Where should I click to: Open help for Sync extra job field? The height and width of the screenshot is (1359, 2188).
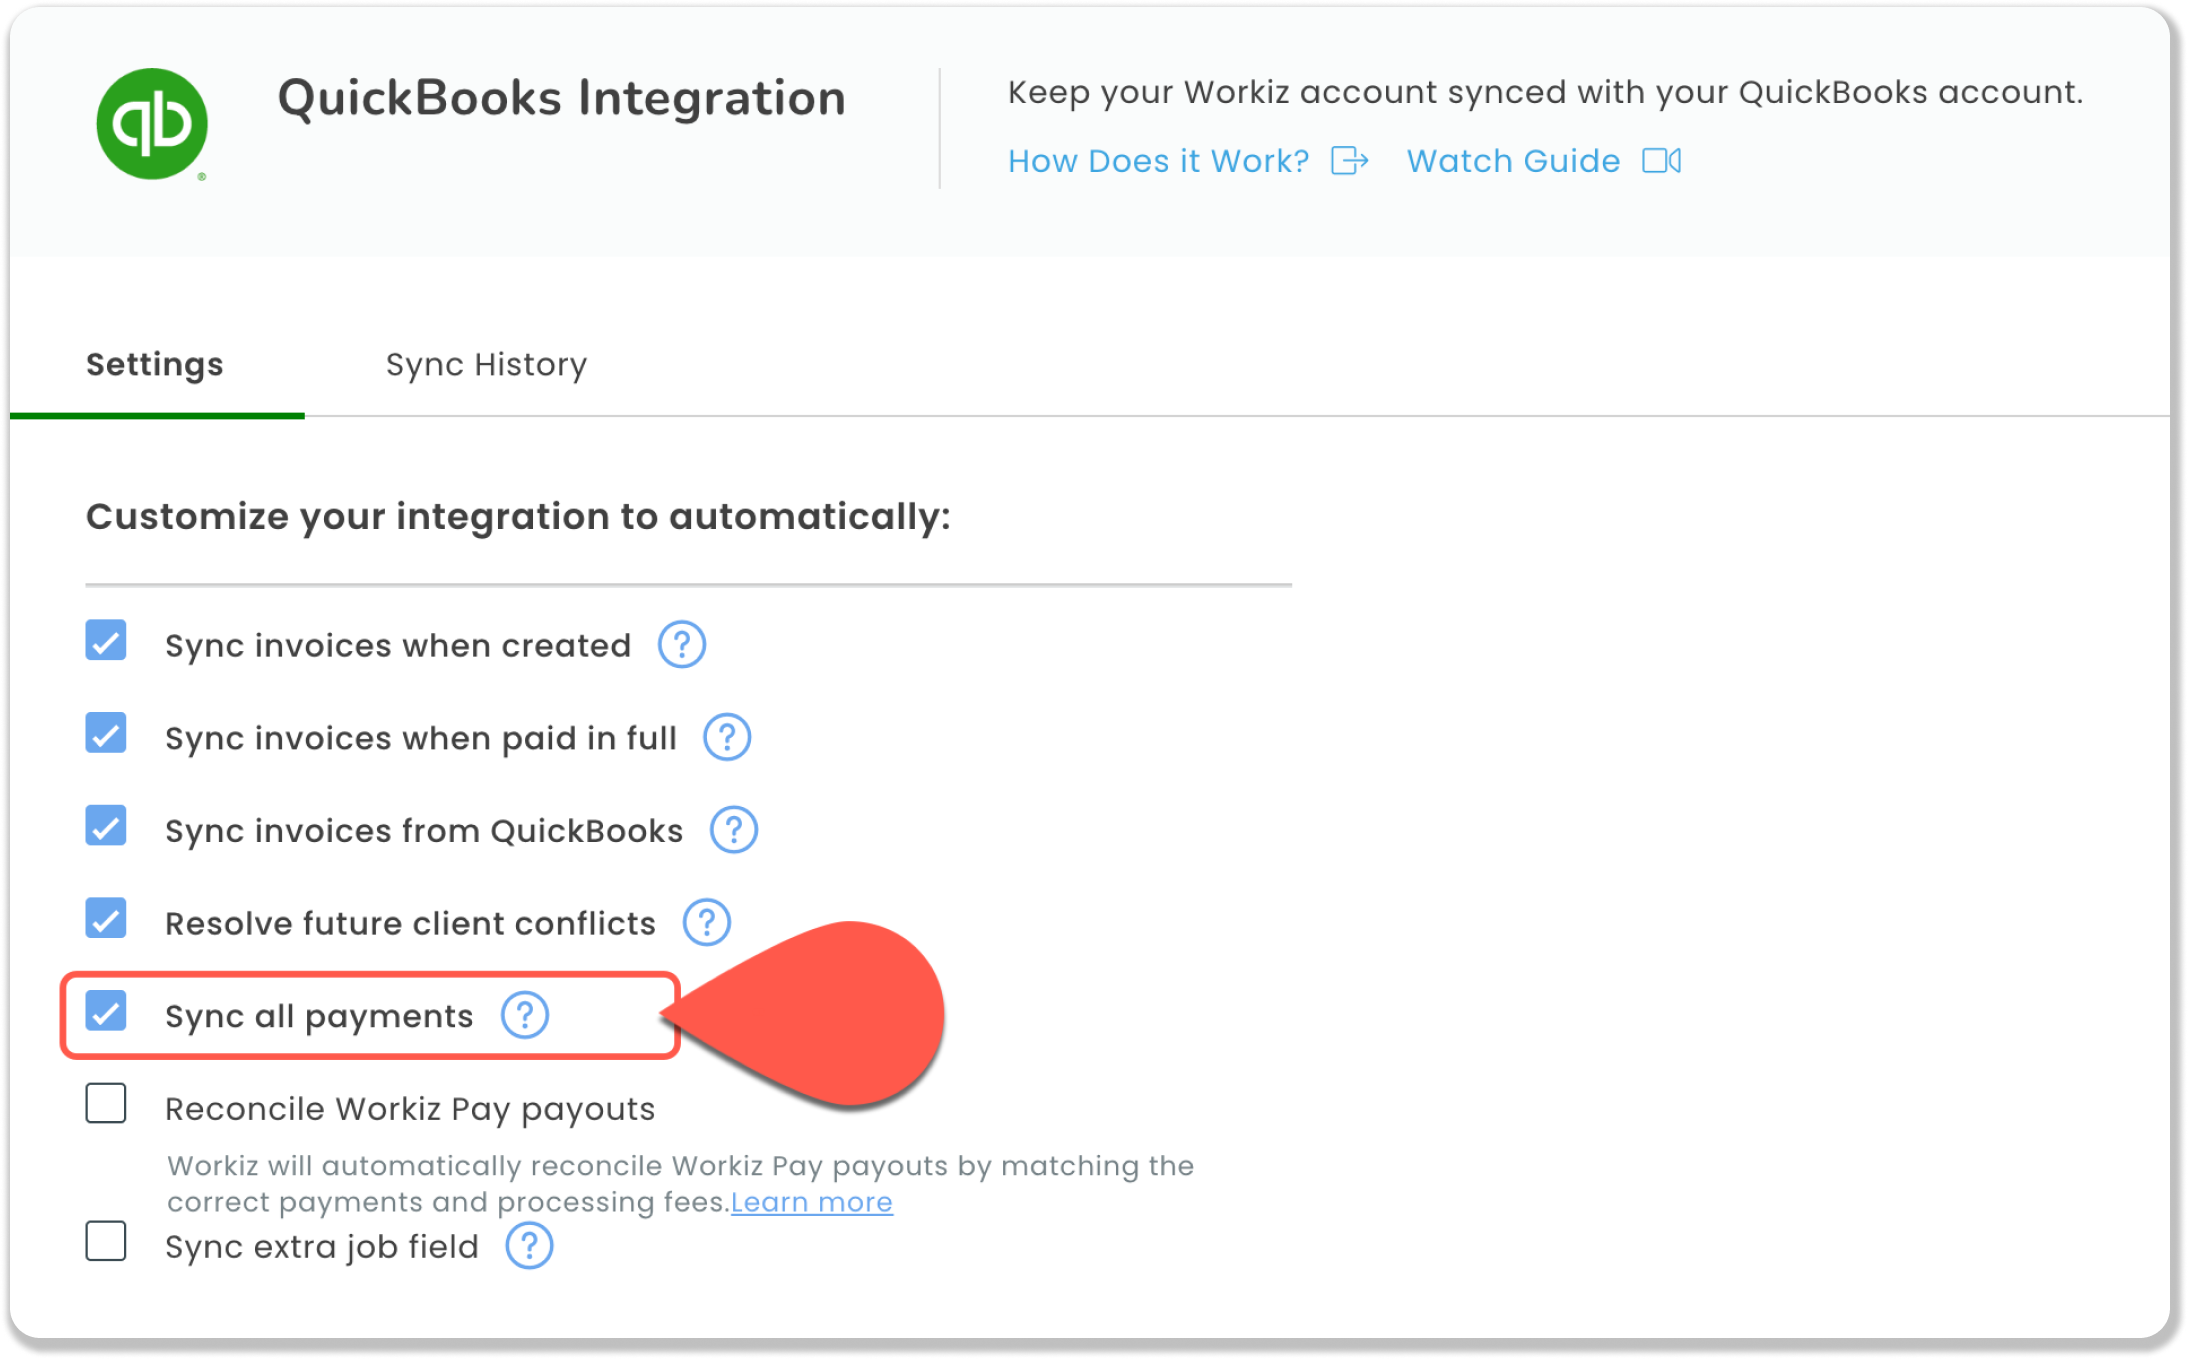(529, 1246)
